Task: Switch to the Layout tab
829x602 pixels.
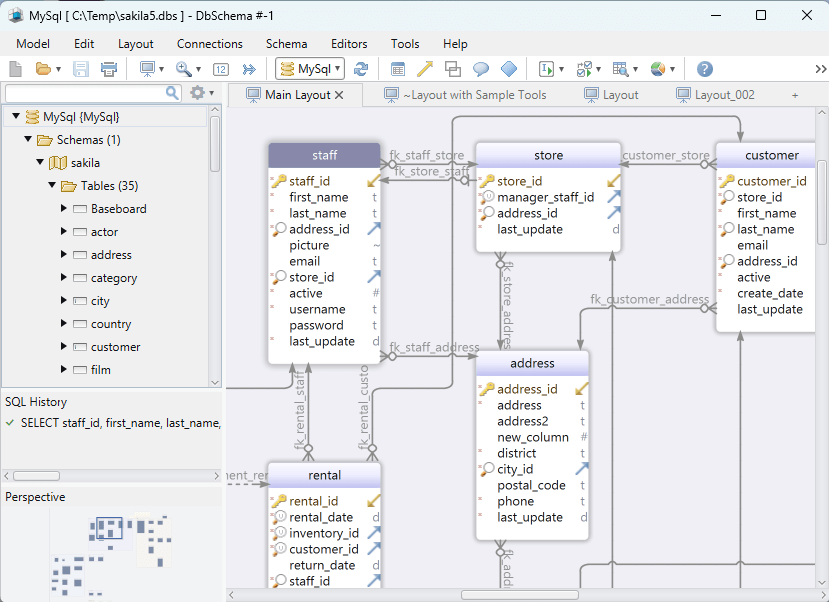Action: tap(611, 95)
